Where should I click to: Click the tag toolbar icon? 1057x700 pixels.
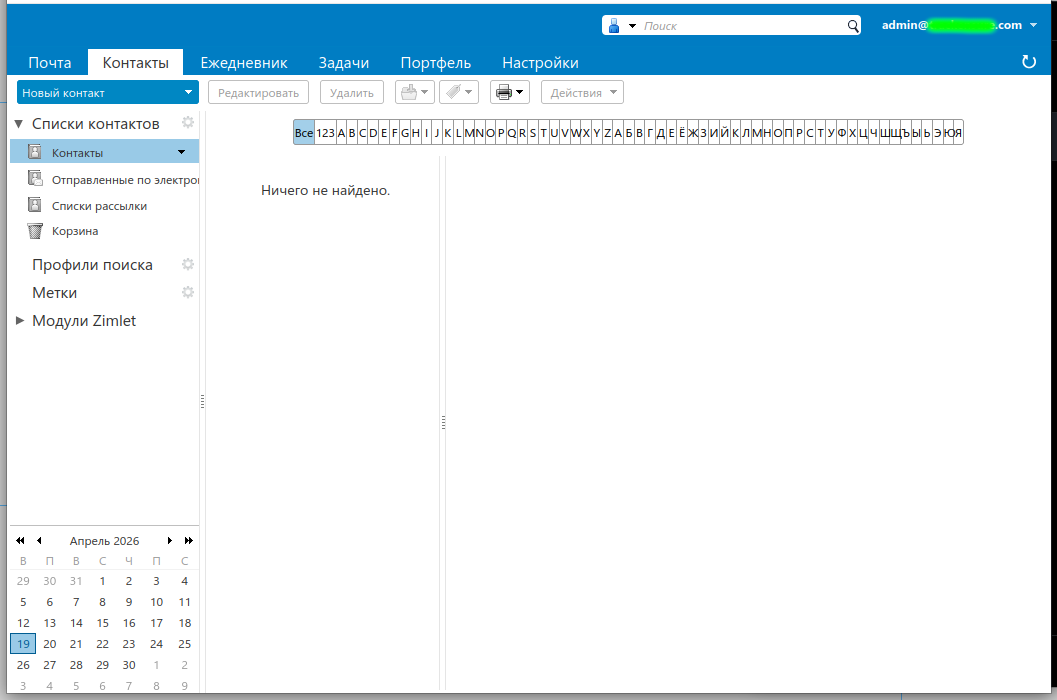[454, 92]
